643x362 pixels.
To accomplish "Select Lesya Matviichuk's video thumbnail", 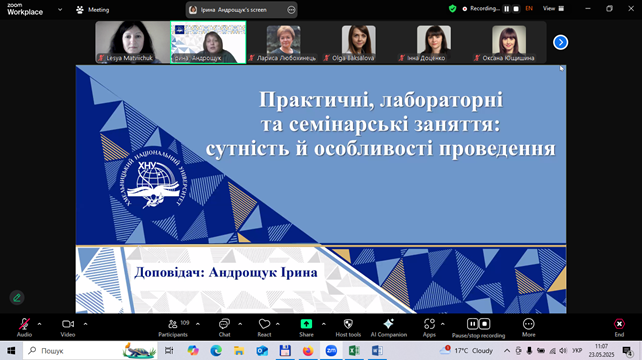I will pos(132,42).
